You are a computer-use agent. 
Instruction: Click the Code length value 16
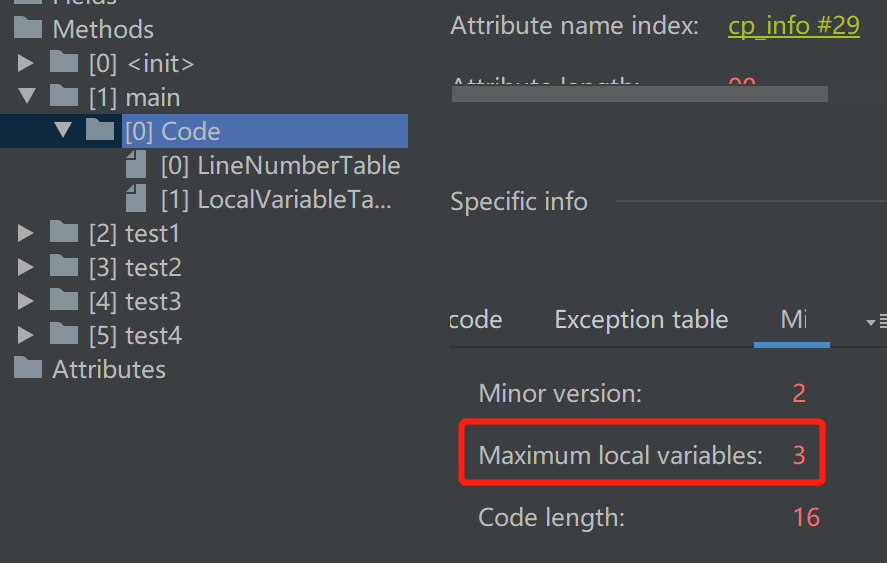[806, 517]
